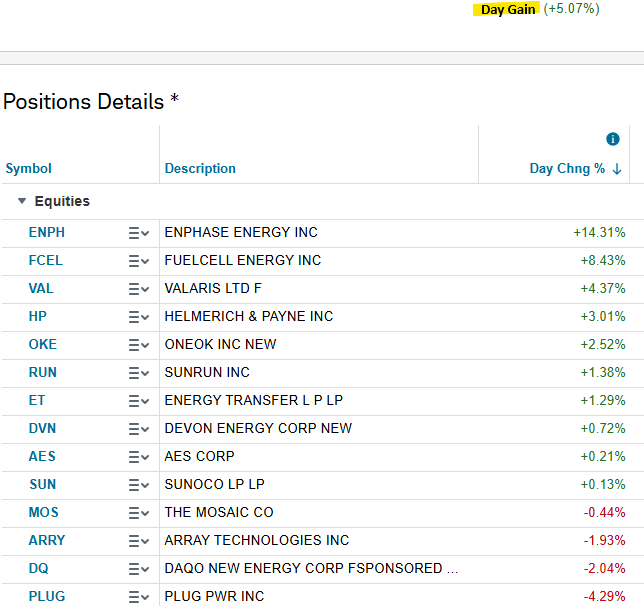Open the DVN symbol link
This screenshot has width=644, height=606.
point(42,428)
